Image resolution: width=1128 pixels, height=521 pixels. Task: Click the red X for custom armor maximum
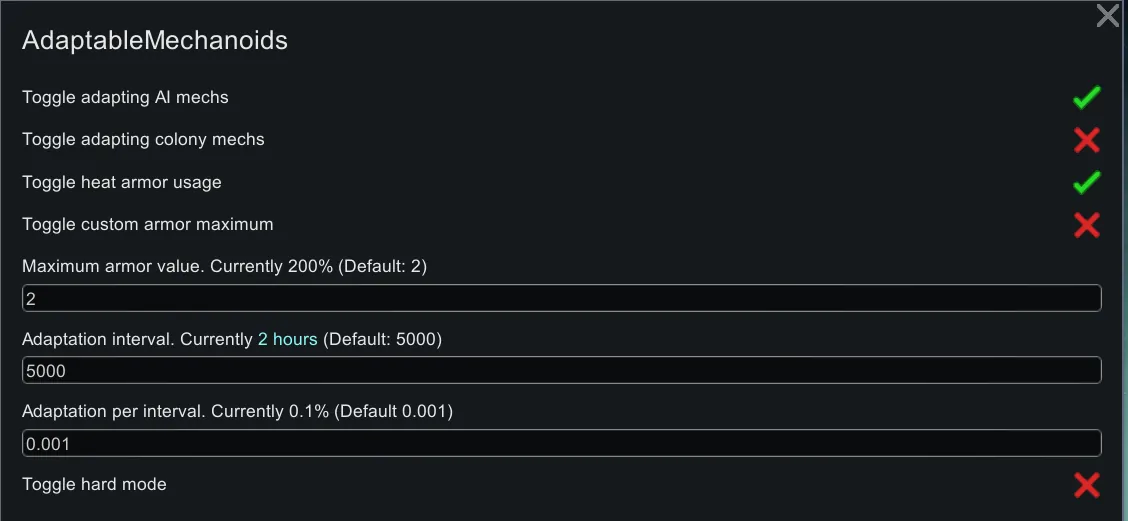point(1086,225)
